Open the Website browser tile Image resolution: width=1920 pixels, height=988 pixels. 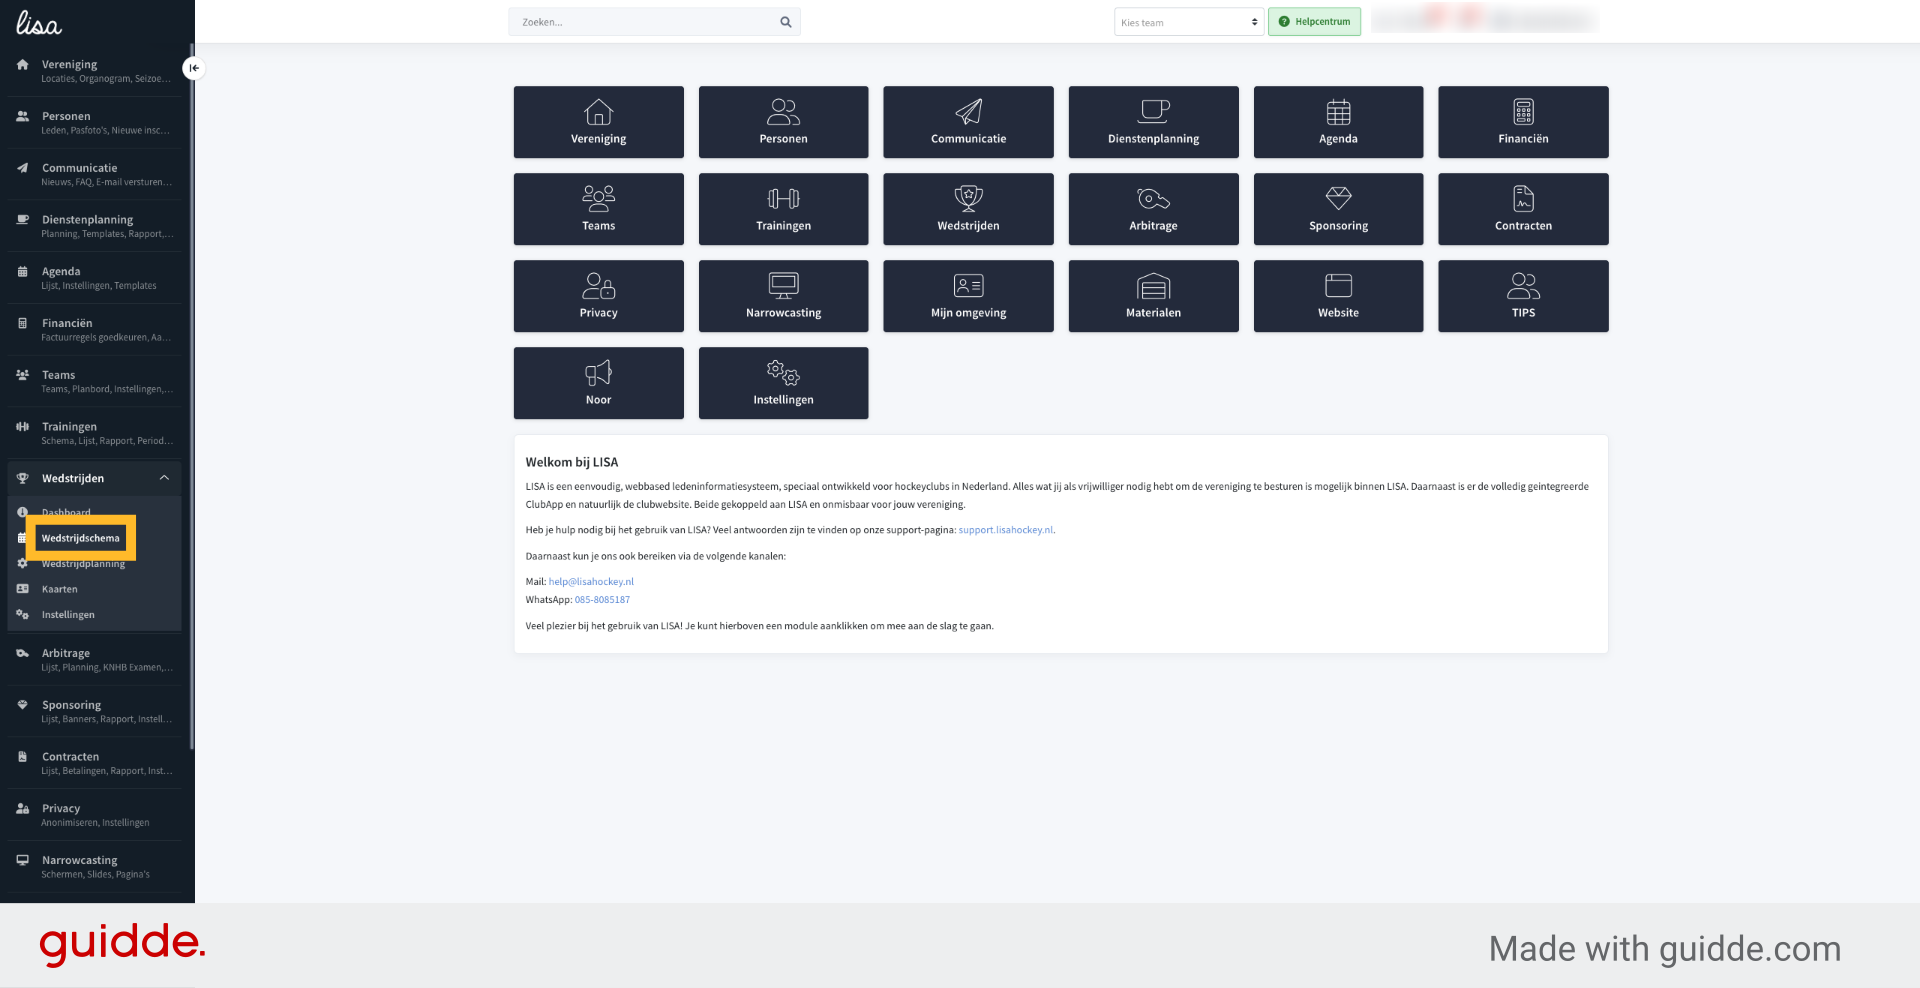1338,296
